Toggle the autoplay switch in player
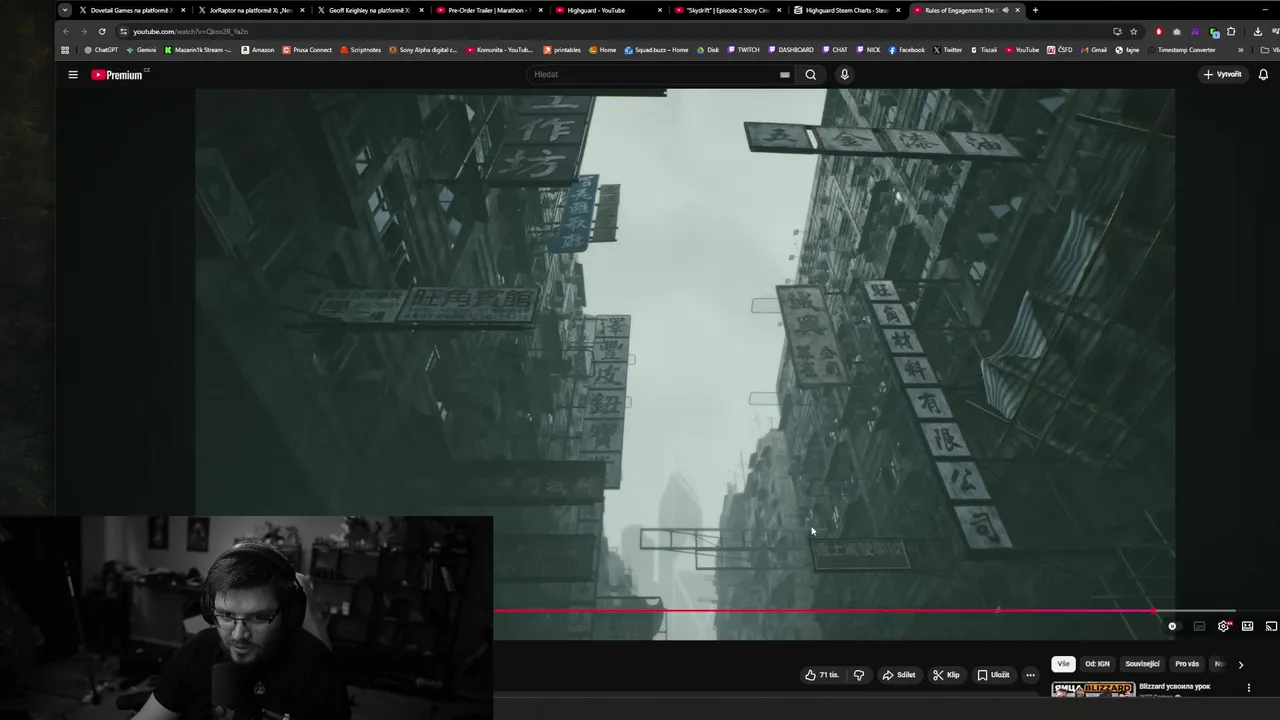This screenshot has height=720, width=1280. click(1173, 627)
